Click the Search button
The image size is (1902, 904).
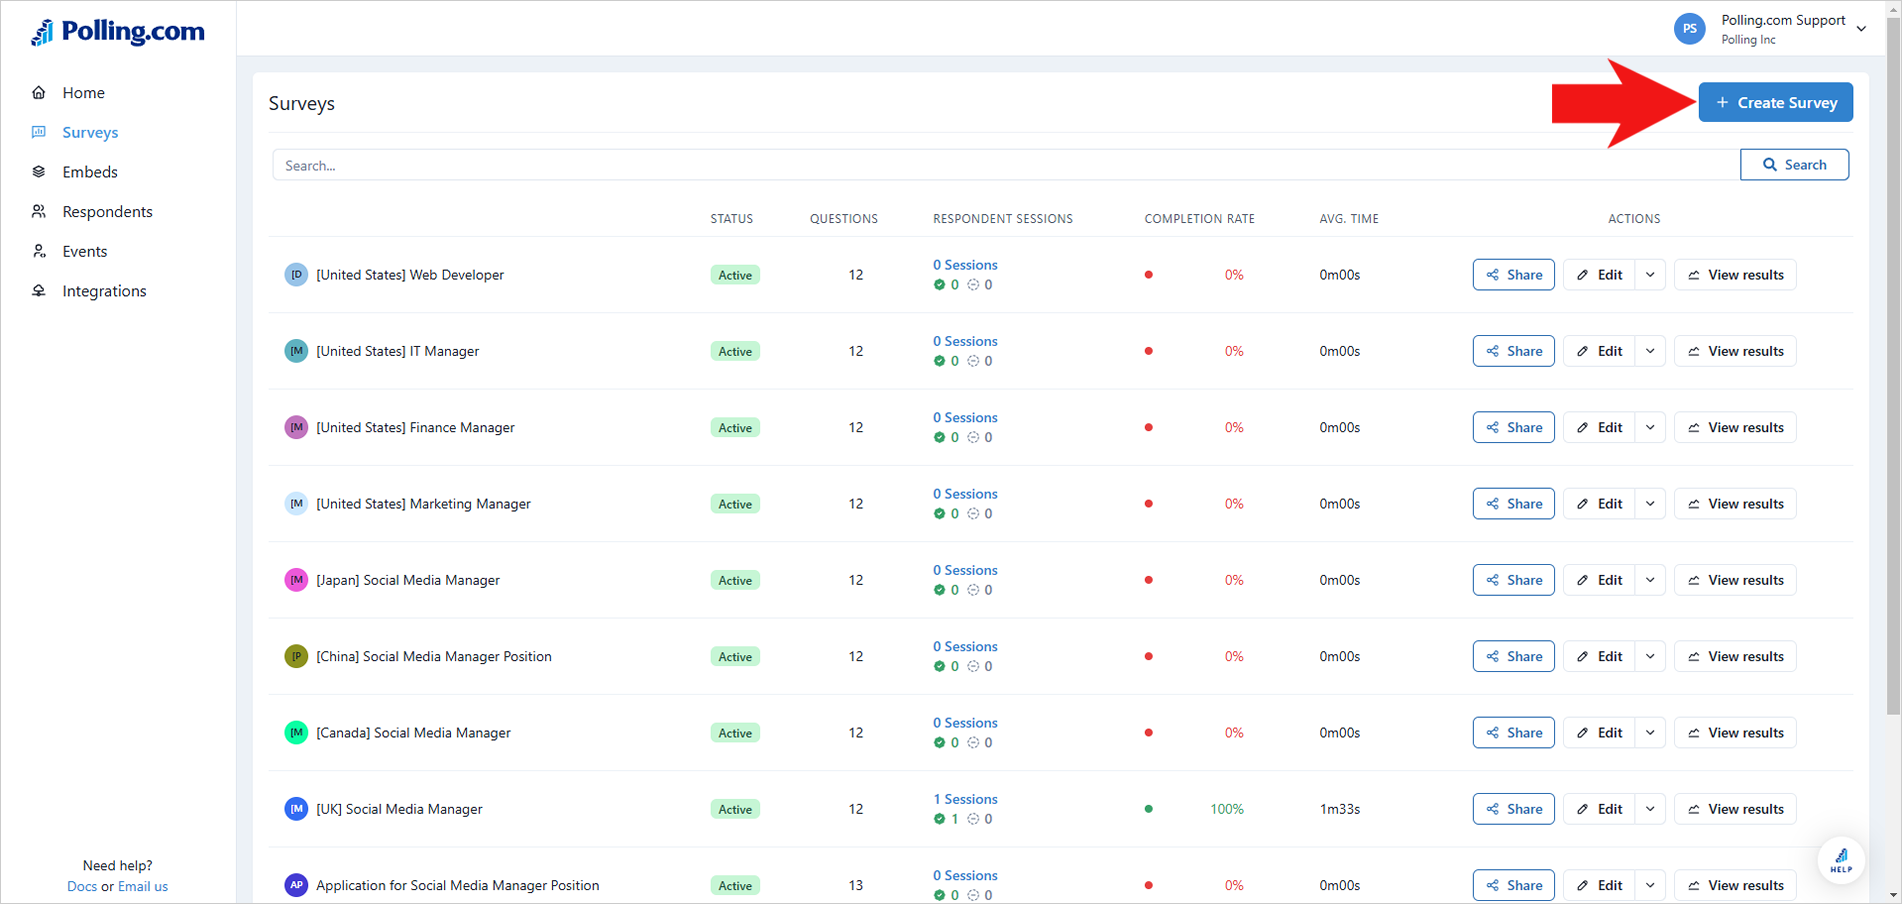1794,165
